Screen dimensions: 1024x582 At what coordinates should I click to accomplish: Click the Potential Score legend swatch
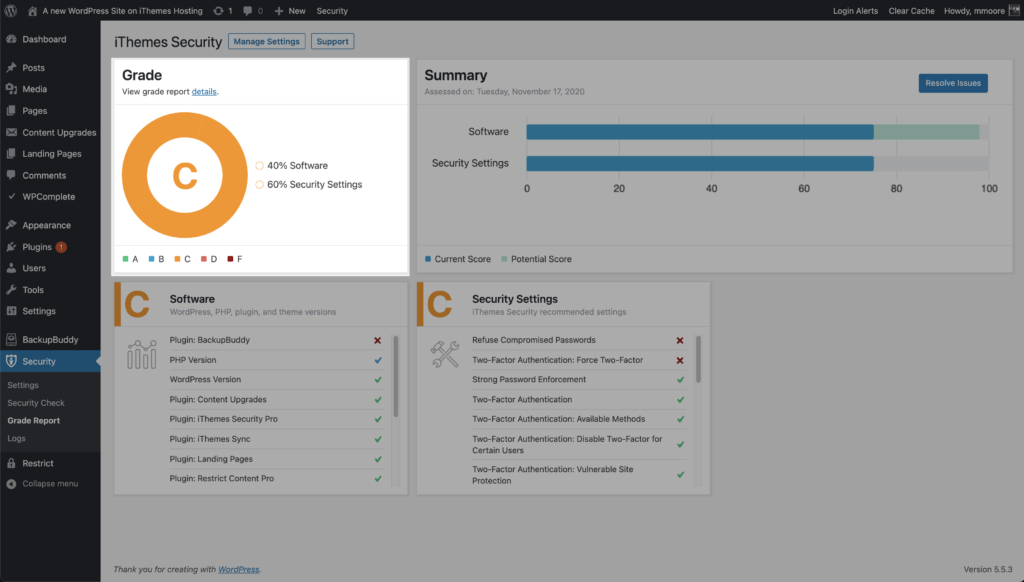[x=504, y=259]
